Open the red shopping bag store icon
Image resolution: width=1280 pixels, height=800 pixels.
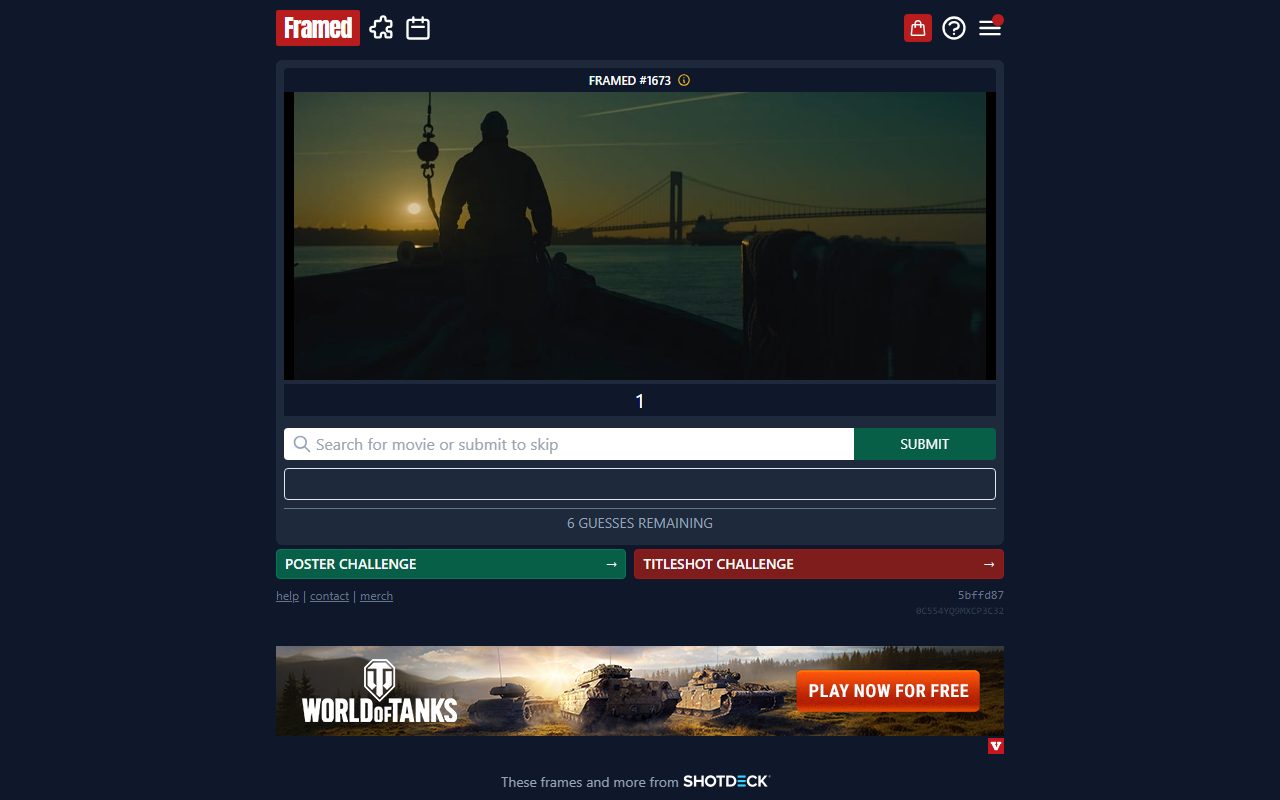pos(918,28)
